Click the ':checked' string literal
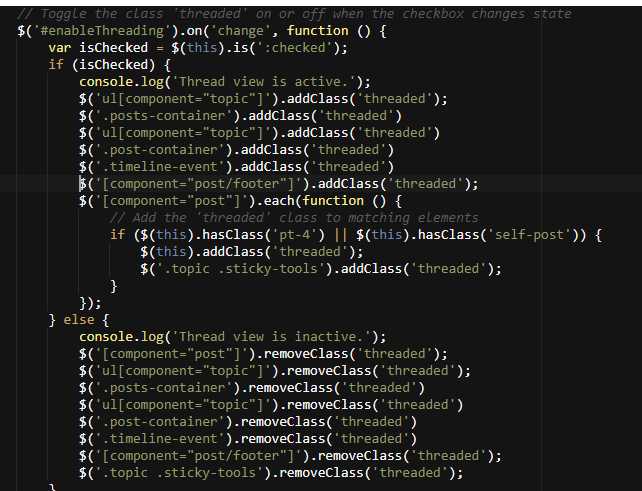642x491 pixels. click(x=294, y=48)
